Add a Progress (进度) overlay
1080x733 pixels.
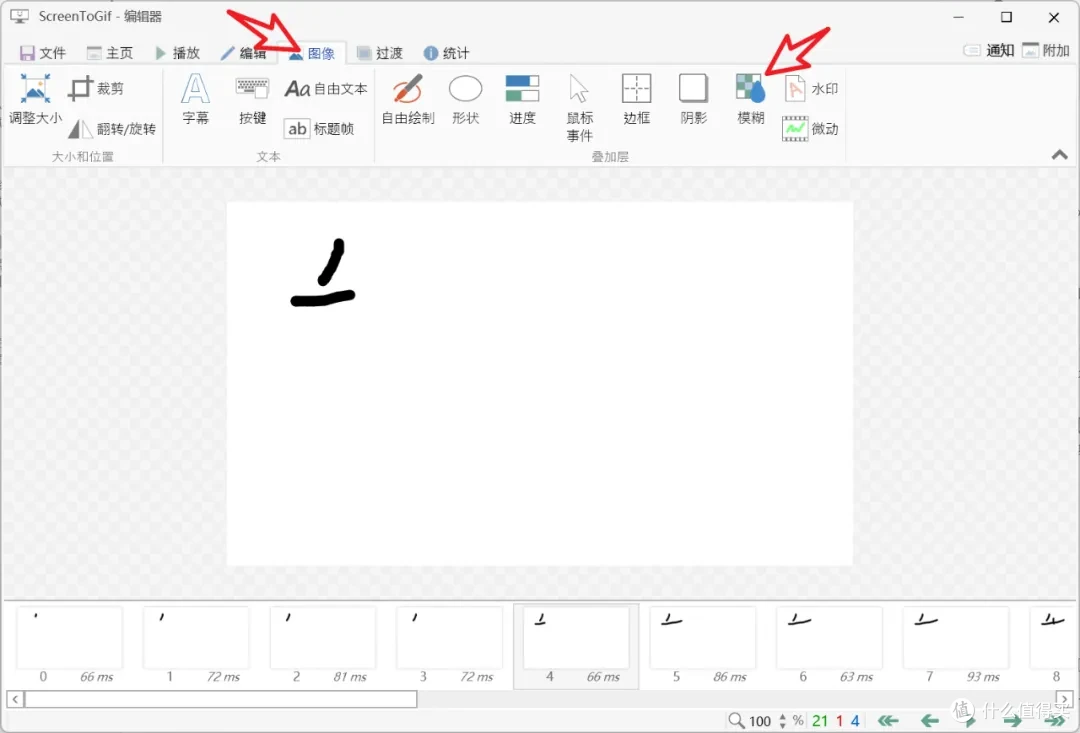(x=522, y=100)
